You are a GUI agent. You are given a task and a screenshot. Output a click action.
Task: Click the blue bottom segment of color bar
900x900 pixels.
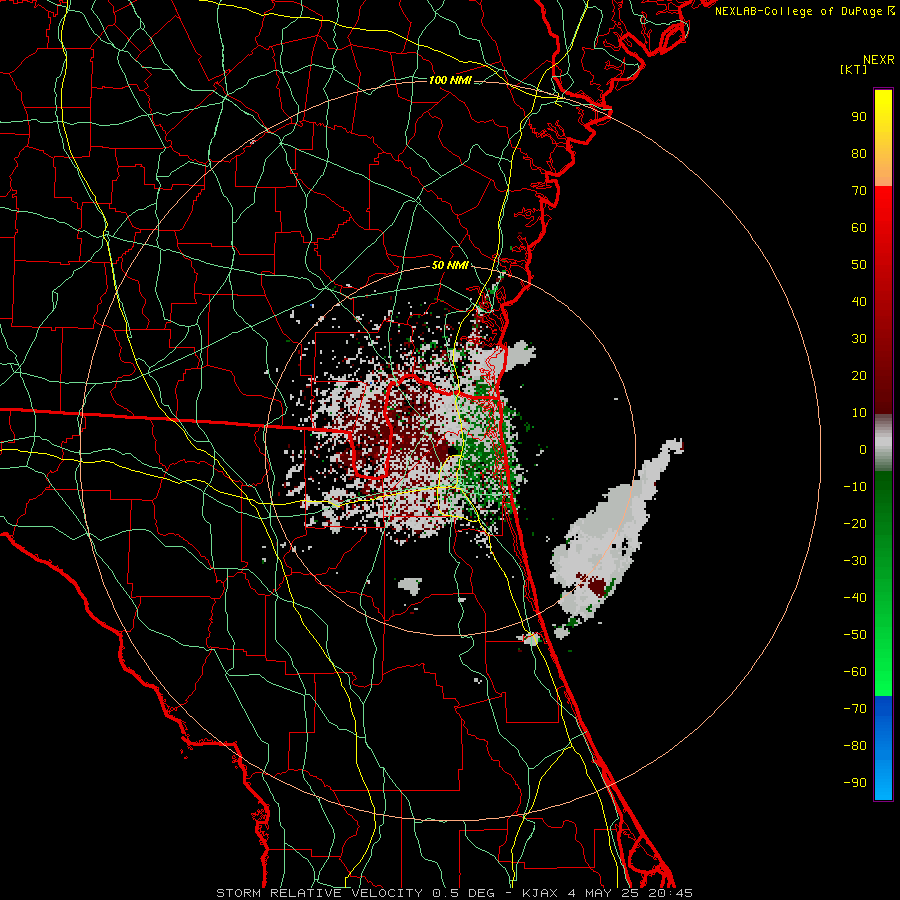883,748
